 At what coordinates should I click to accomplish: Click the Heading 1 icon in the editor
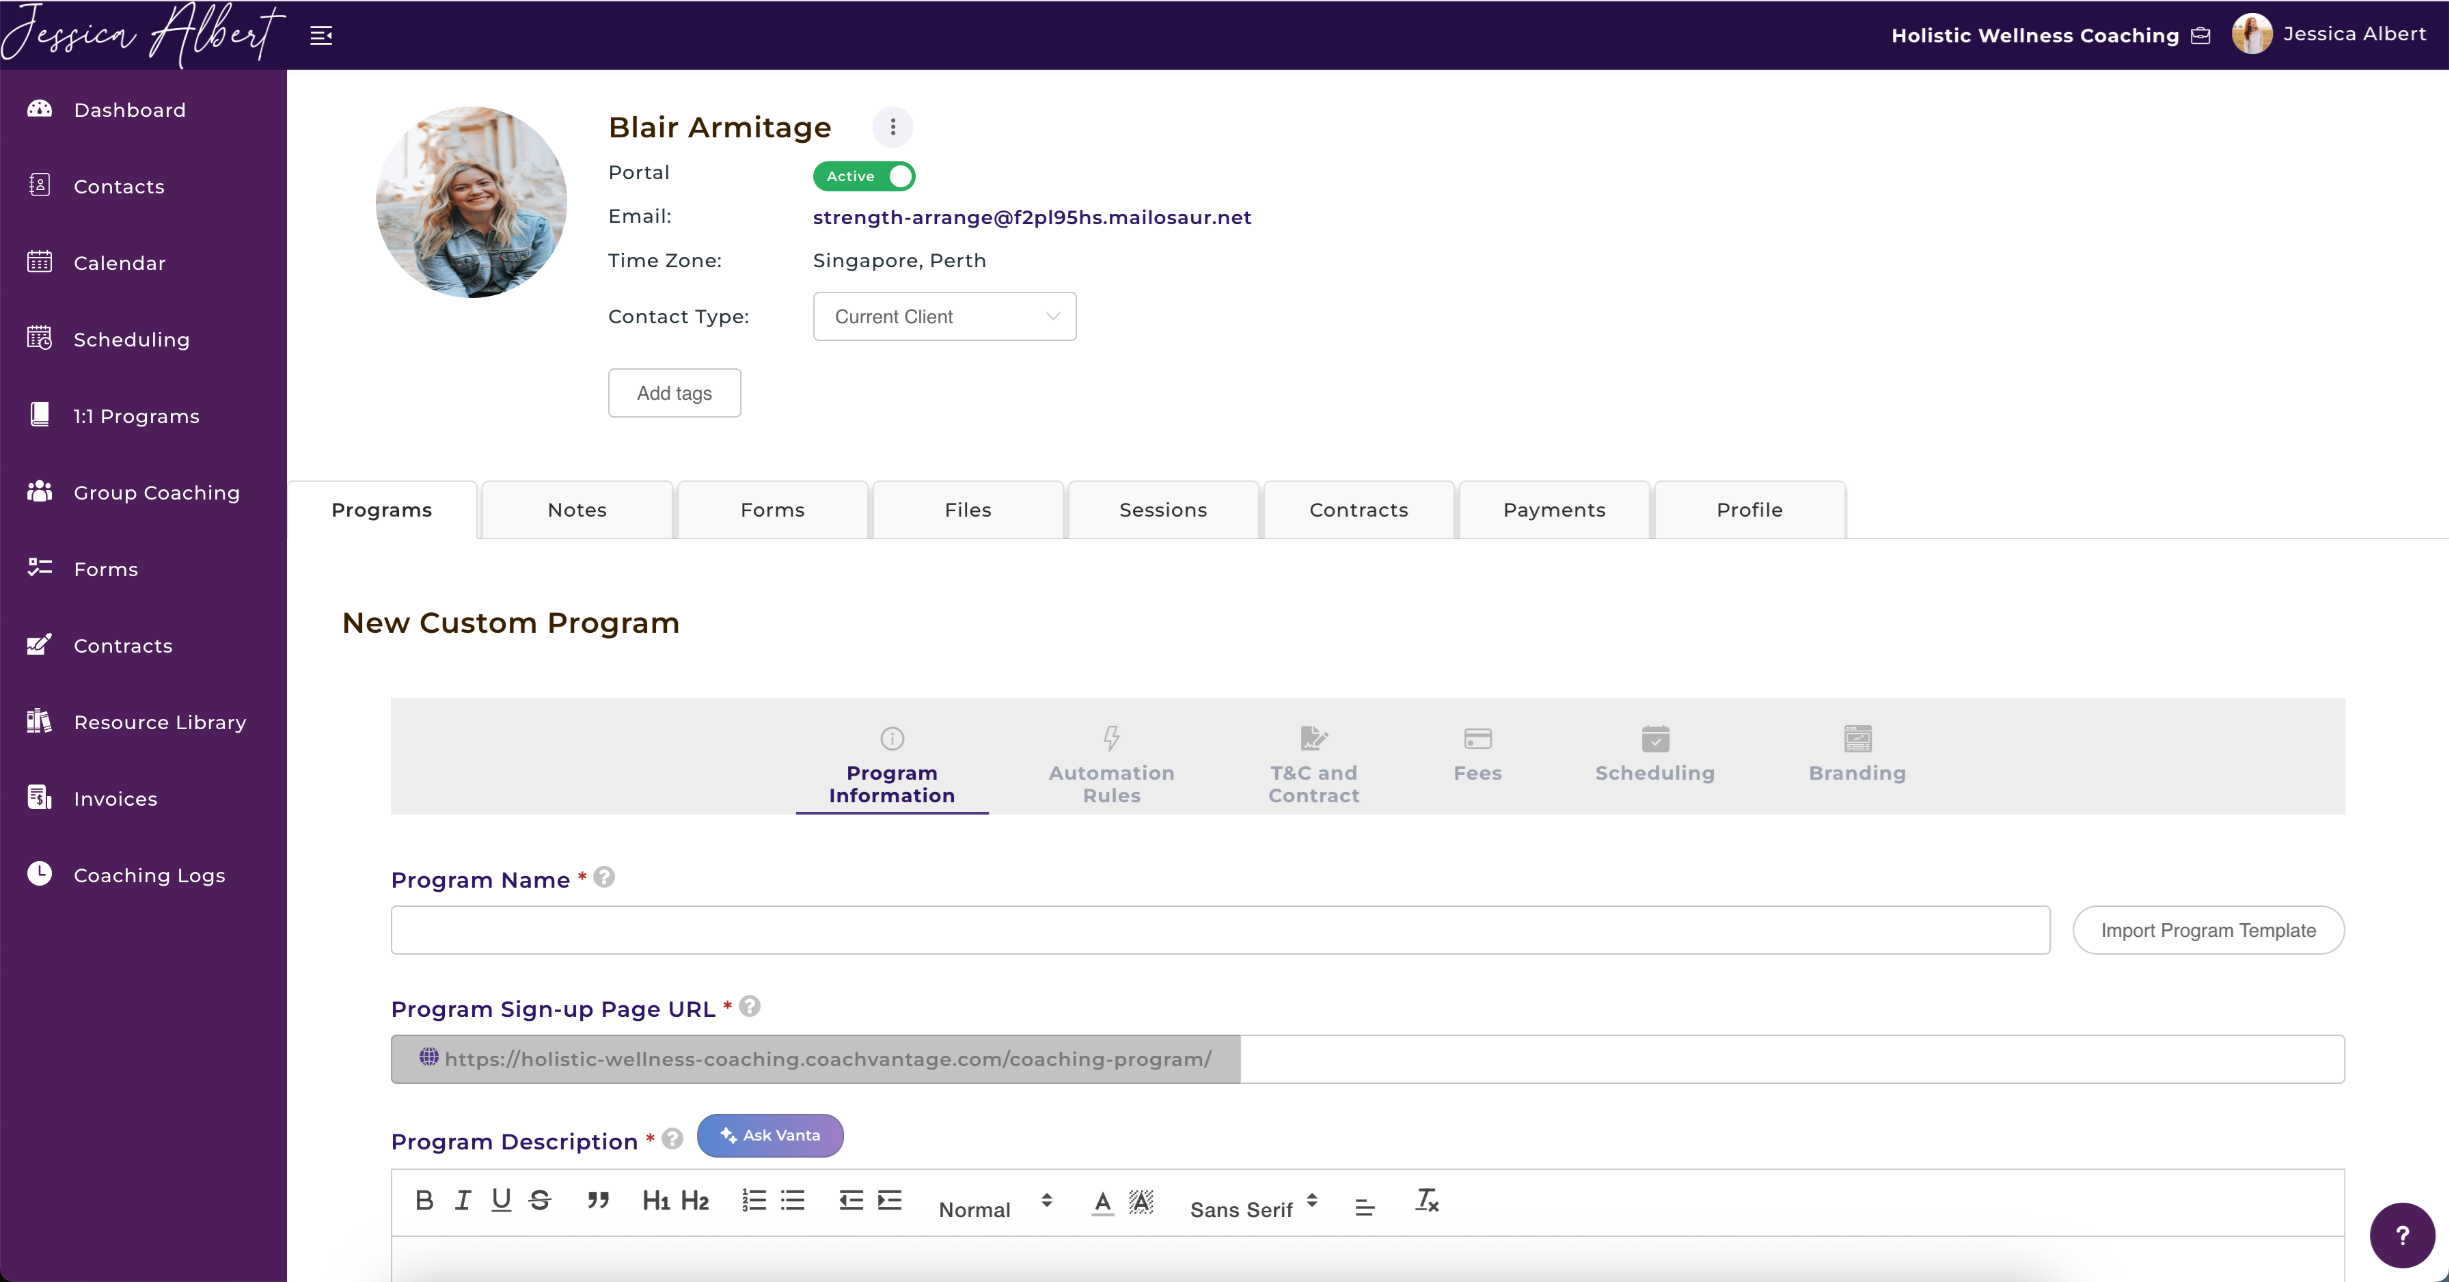[655, 1200]
